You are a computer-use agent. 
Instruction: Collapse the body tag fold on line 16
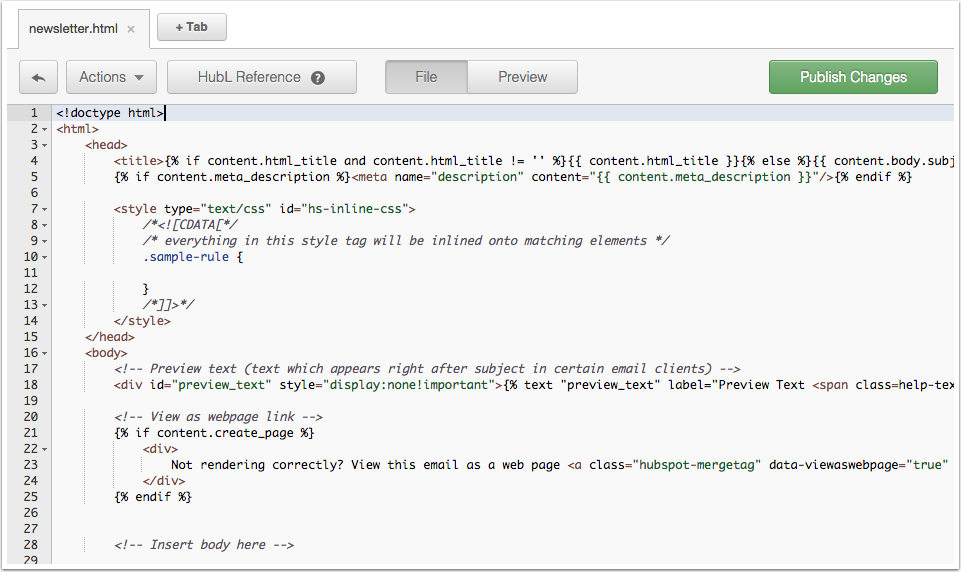[45, 353]
